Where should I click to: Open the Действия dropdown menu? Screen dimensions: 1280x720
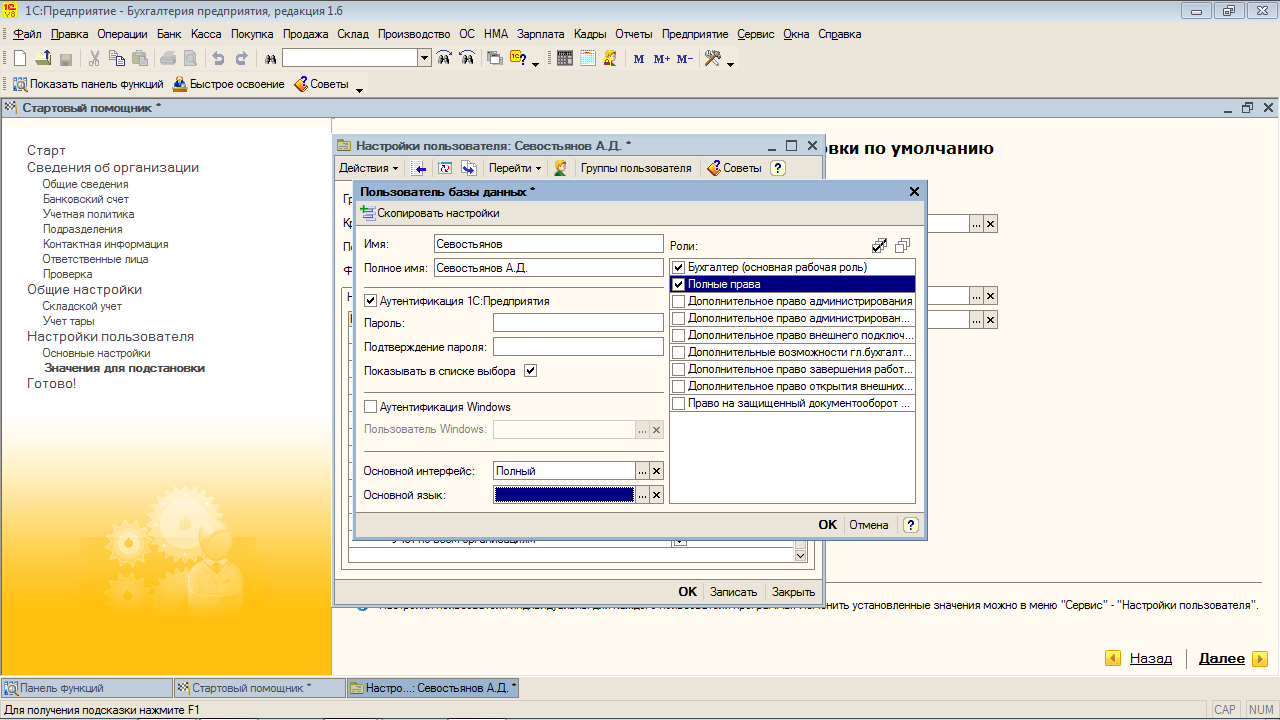point(368,168)
